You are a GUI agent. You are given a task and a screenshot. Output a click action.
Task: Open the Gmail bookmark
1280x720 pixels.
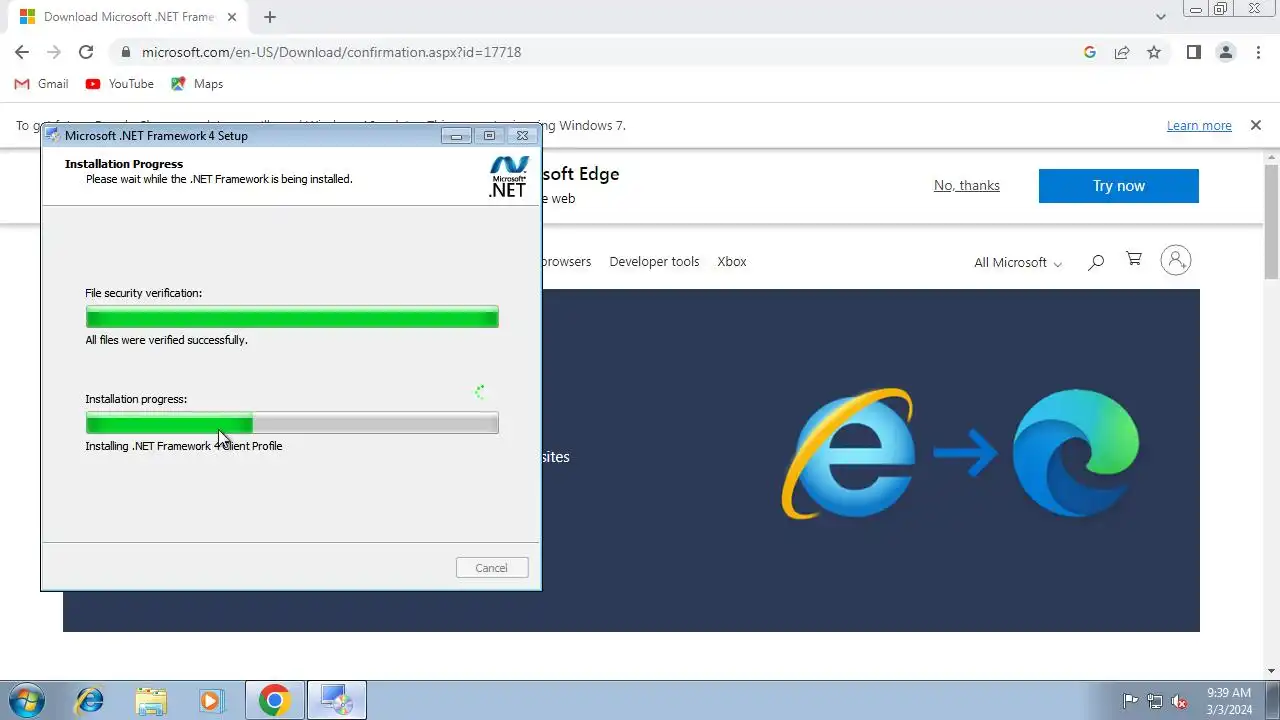tap(42, 84)
